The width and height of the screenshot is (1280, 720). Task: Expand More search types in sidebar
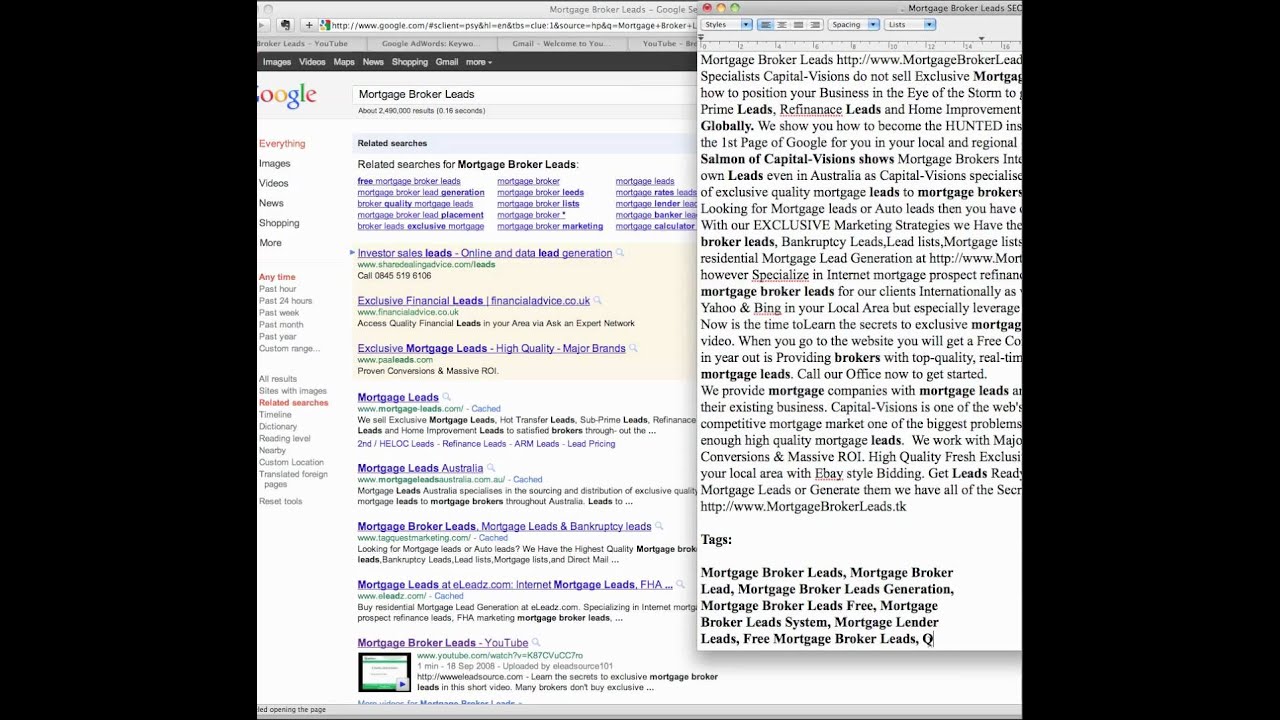point(270,243)
